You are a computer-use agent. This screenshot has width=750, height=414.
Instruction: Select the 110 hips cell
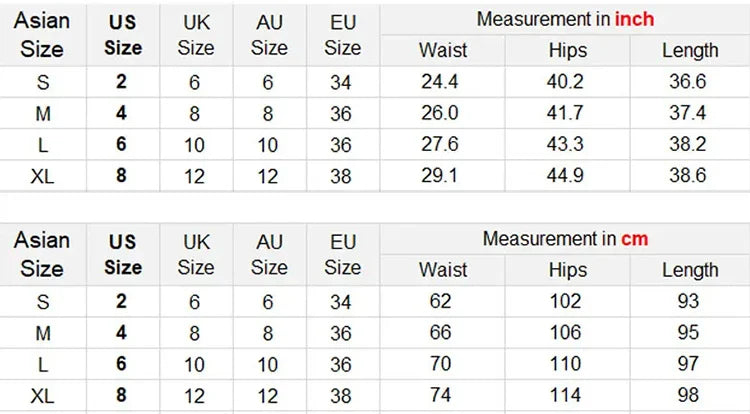[567, 364]
